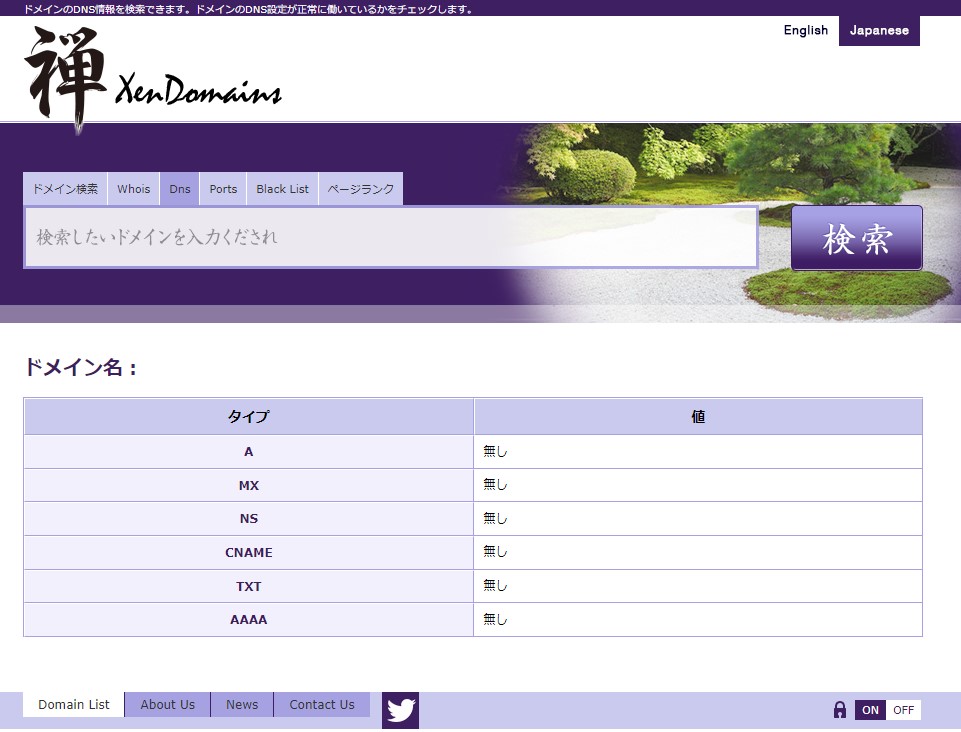The width and height of the screenshot is (961, 732).
Task: Click the ドメイン名 heading
Action: pos(80,367)
